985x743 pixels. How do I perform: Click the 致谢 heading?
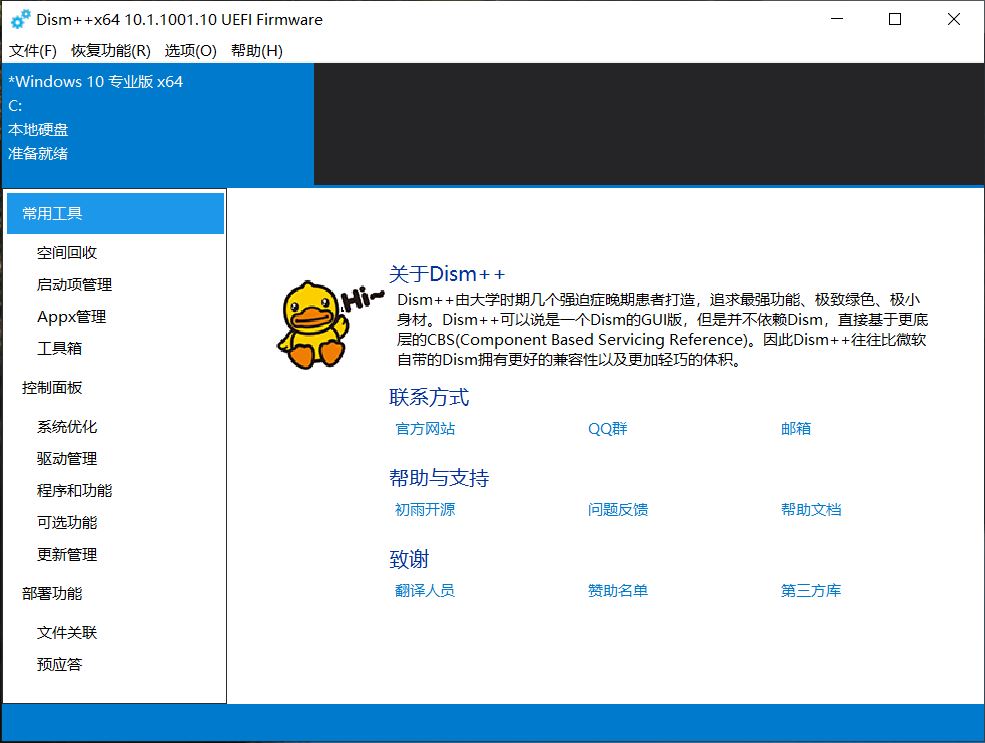pyautogui.click(x=408, y=559)
